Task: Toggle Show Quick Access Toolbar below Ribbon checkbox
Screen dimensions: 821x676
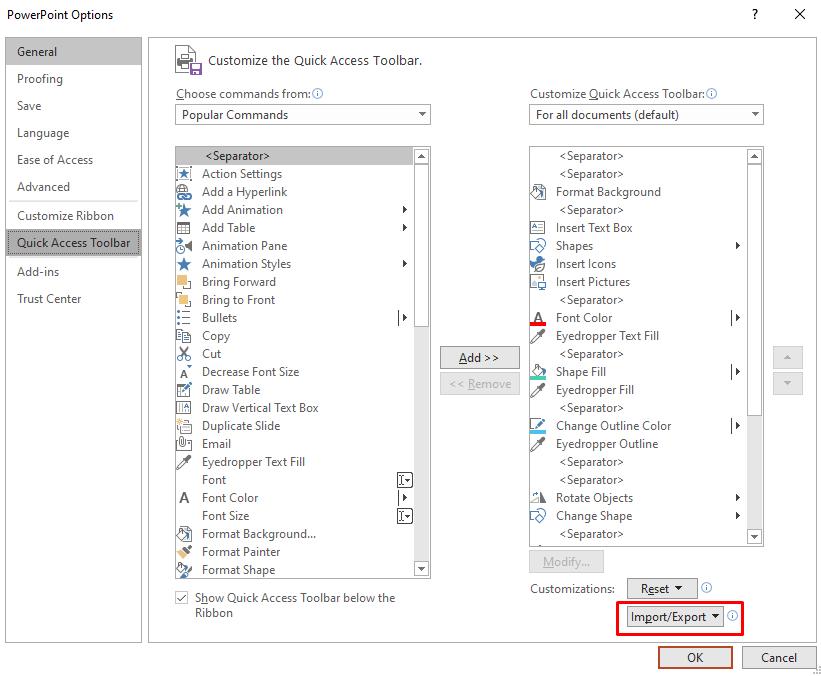Action: (x=182, y=597)
